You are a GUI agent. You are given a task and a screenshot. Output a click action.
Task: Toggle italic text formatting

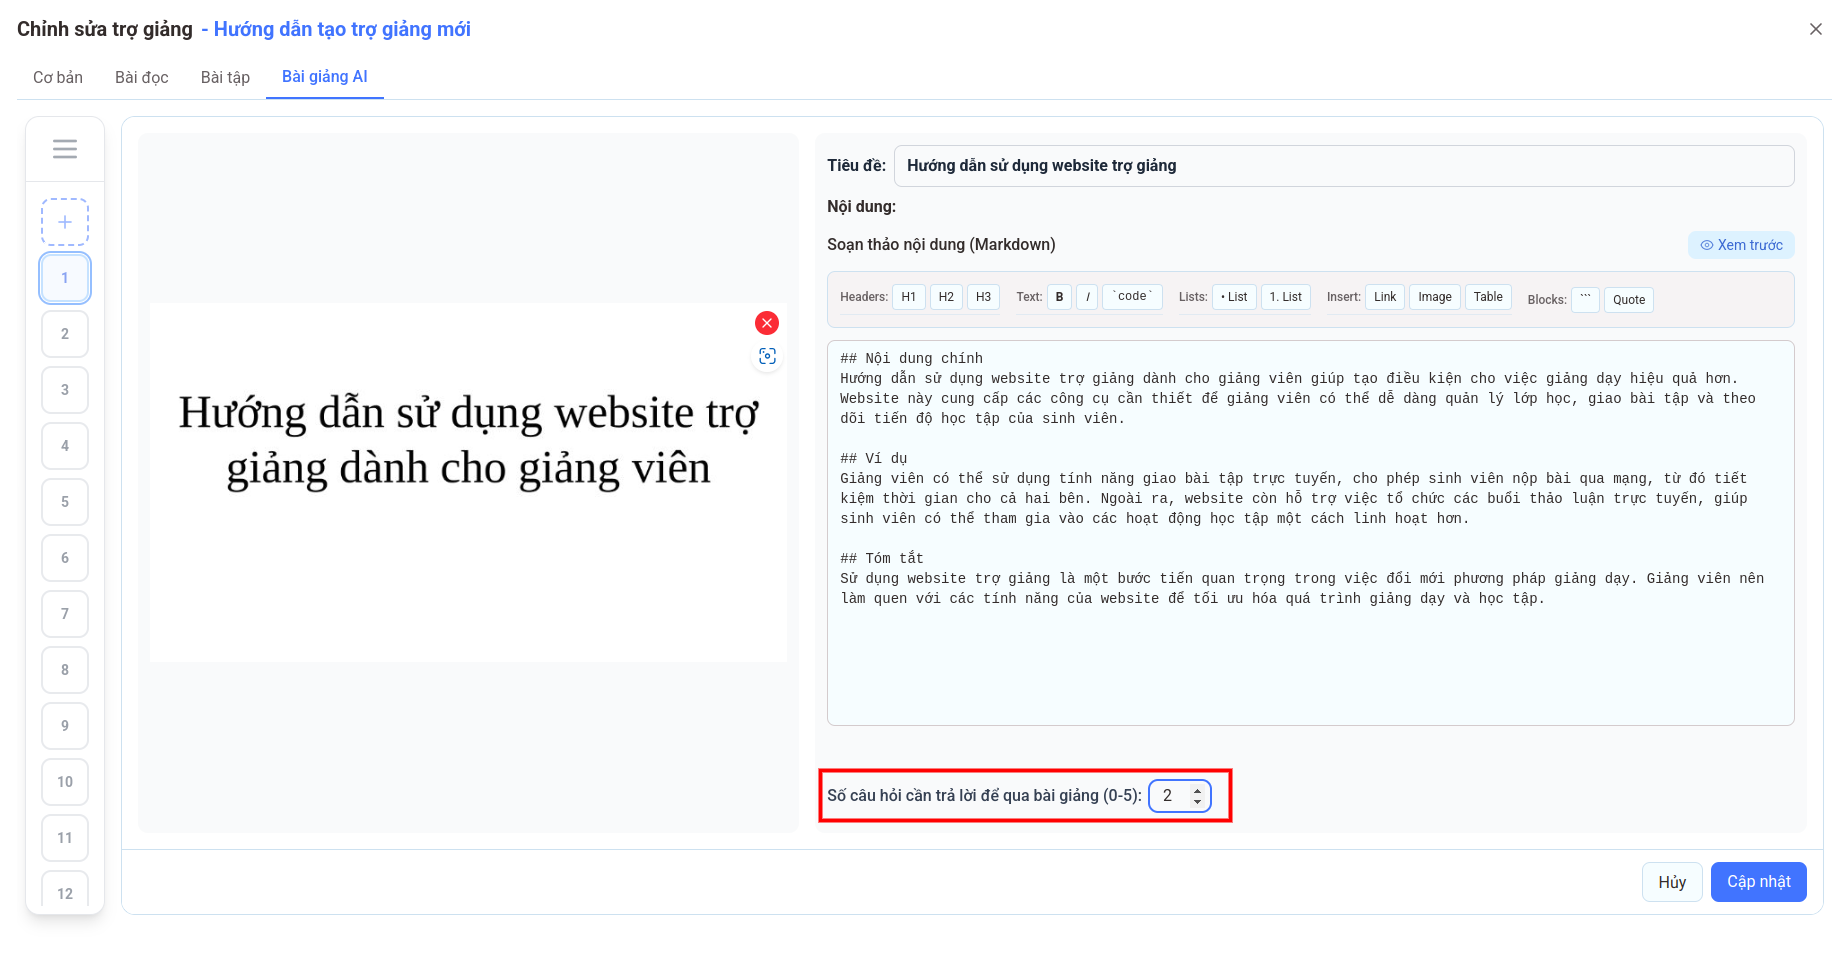[1087, 296]
